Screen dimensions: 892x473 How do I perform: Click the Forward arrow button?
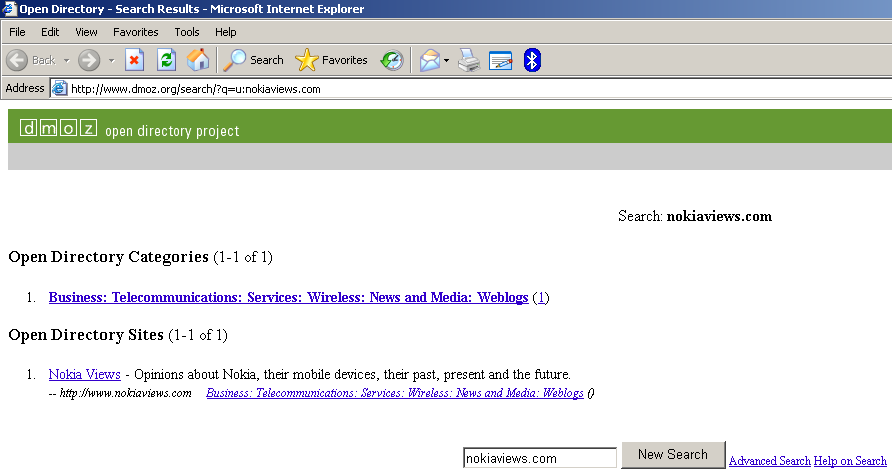[x=89, y=60]
